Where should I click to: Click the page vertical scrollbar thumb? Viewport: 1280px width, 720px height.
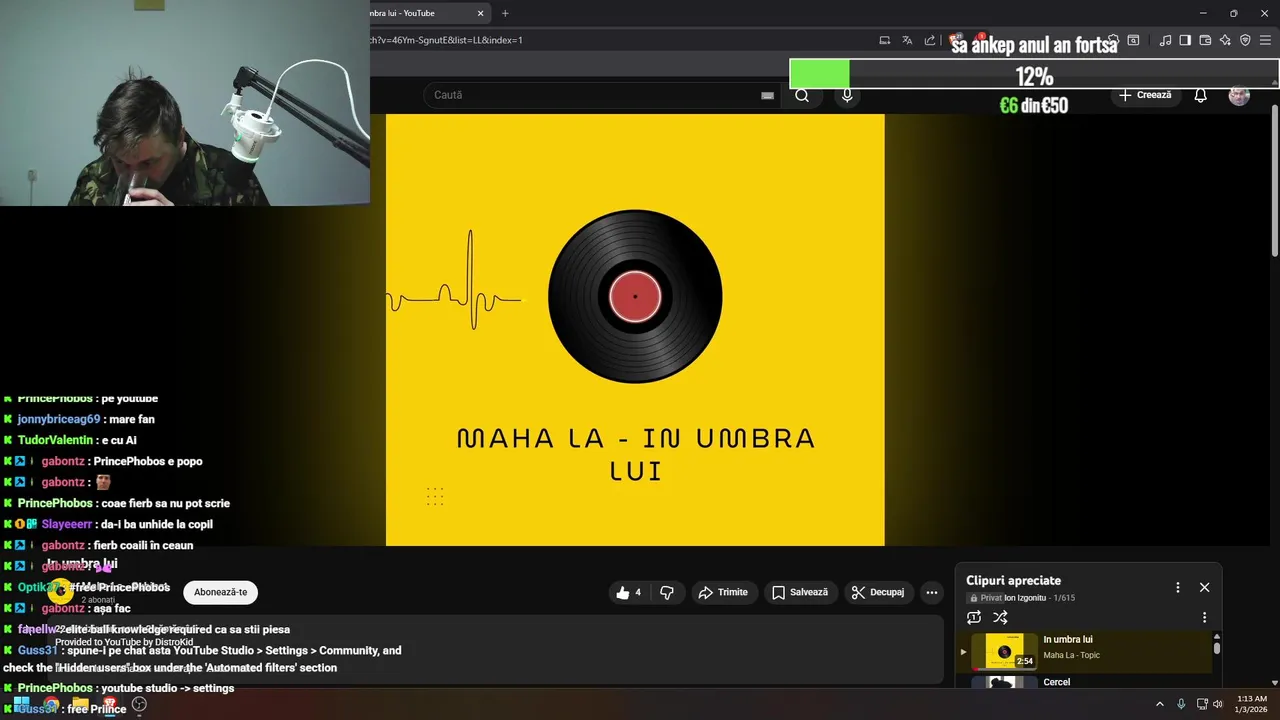tap(1274, 180)
